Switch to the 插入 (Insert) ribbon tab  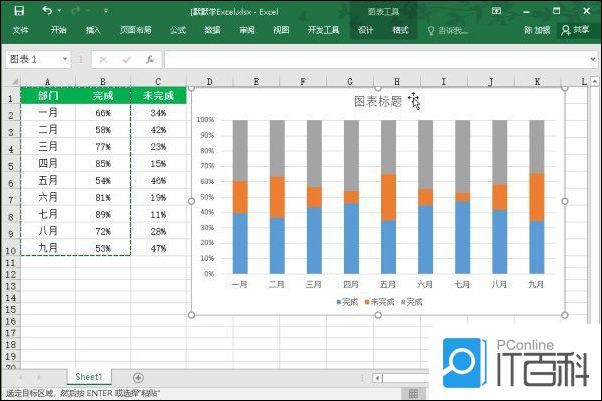click(x=93, y=30)
